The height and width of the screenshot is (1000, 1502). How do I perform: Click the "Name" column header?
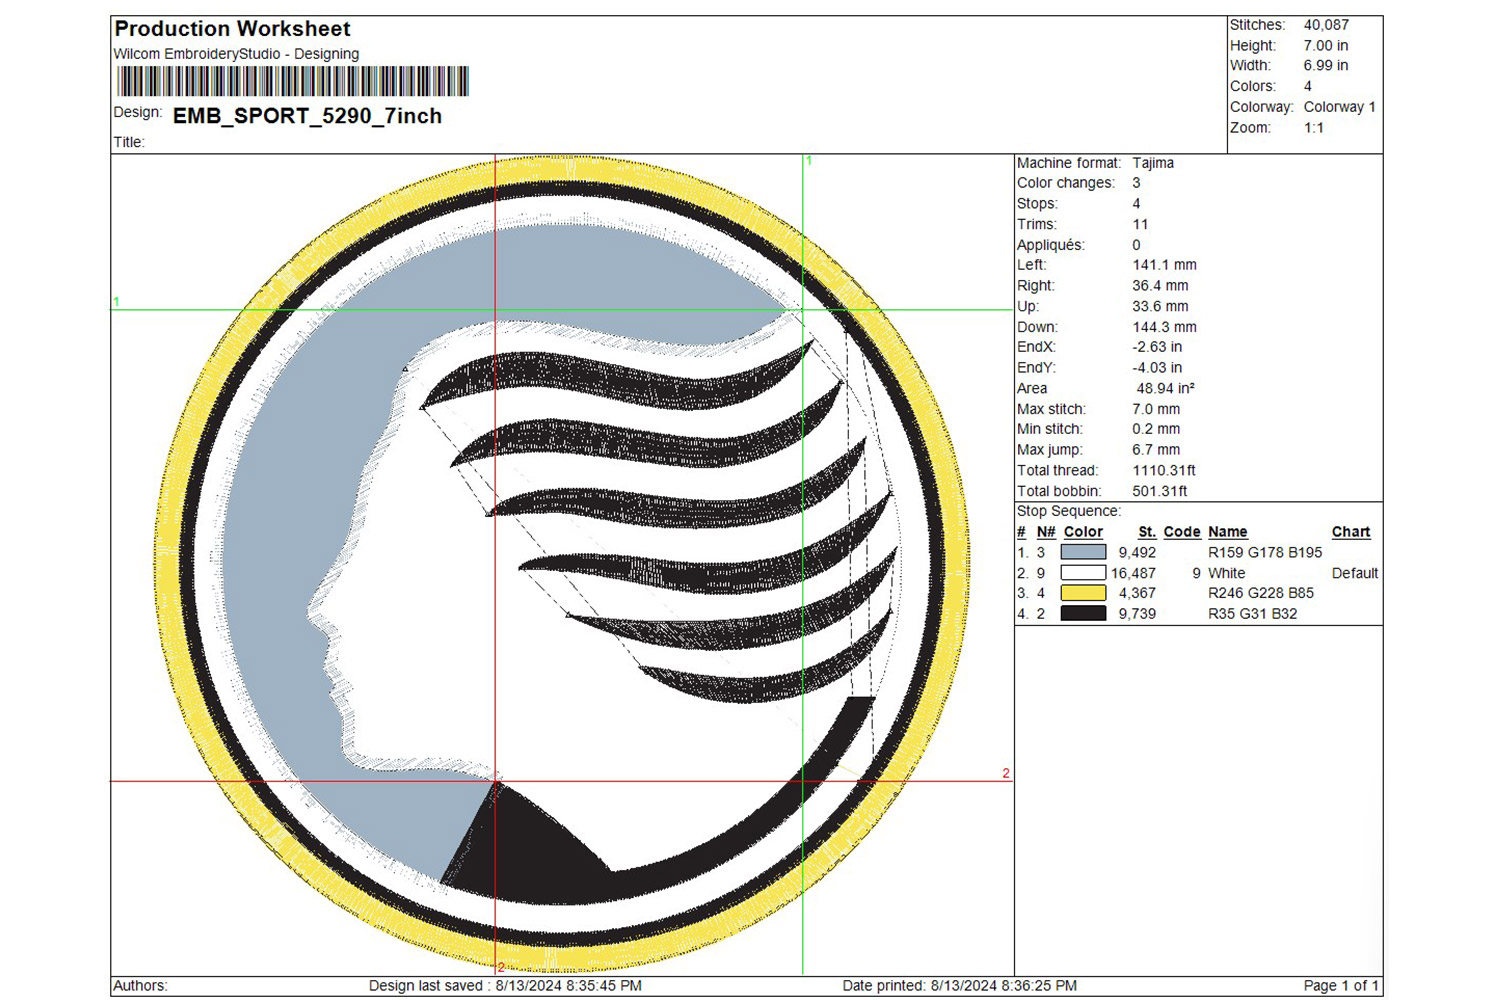[1227, 532]
